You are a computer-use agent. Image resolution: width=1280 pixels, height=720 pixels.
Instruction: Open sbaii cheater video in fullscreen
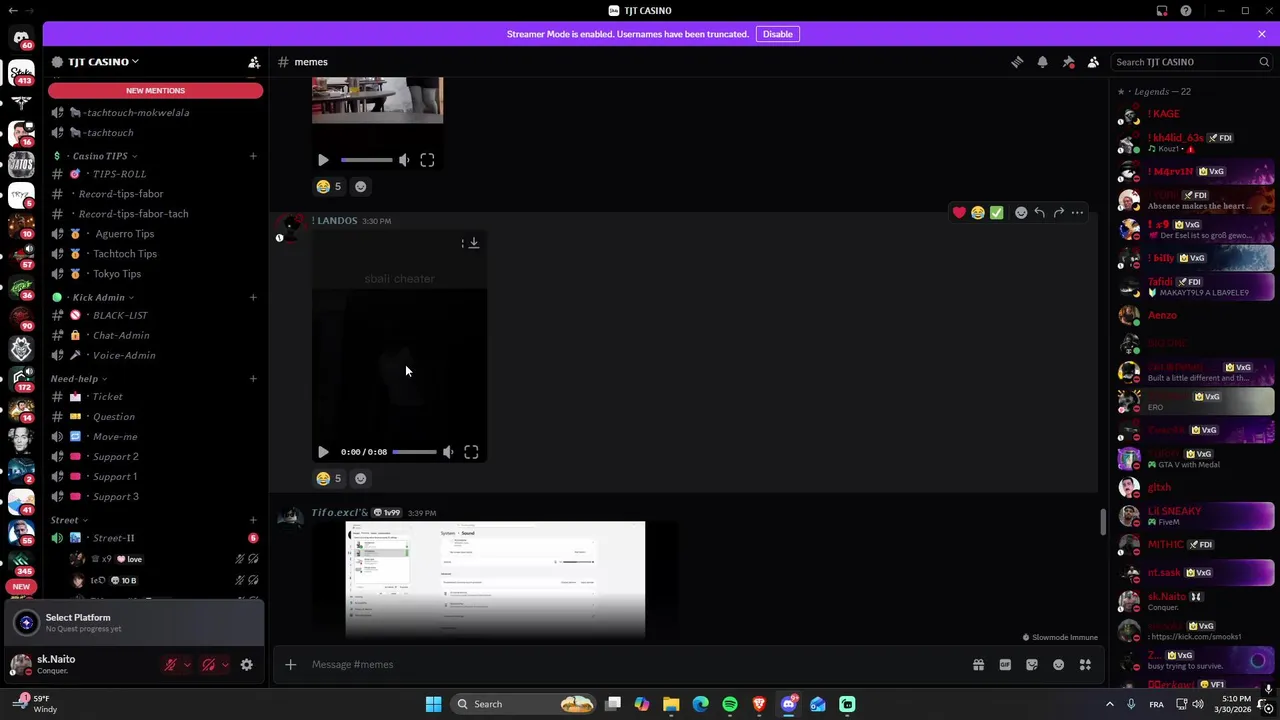coord(471,452)
